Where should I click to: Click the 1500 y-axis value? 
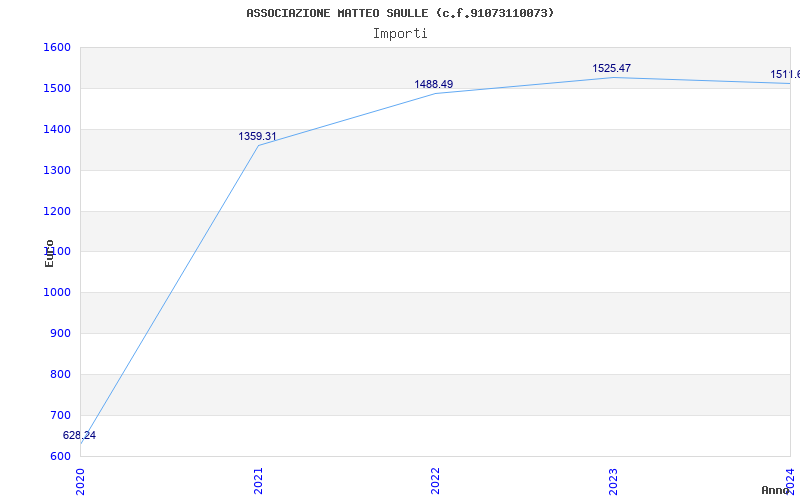tap(57, 89)
